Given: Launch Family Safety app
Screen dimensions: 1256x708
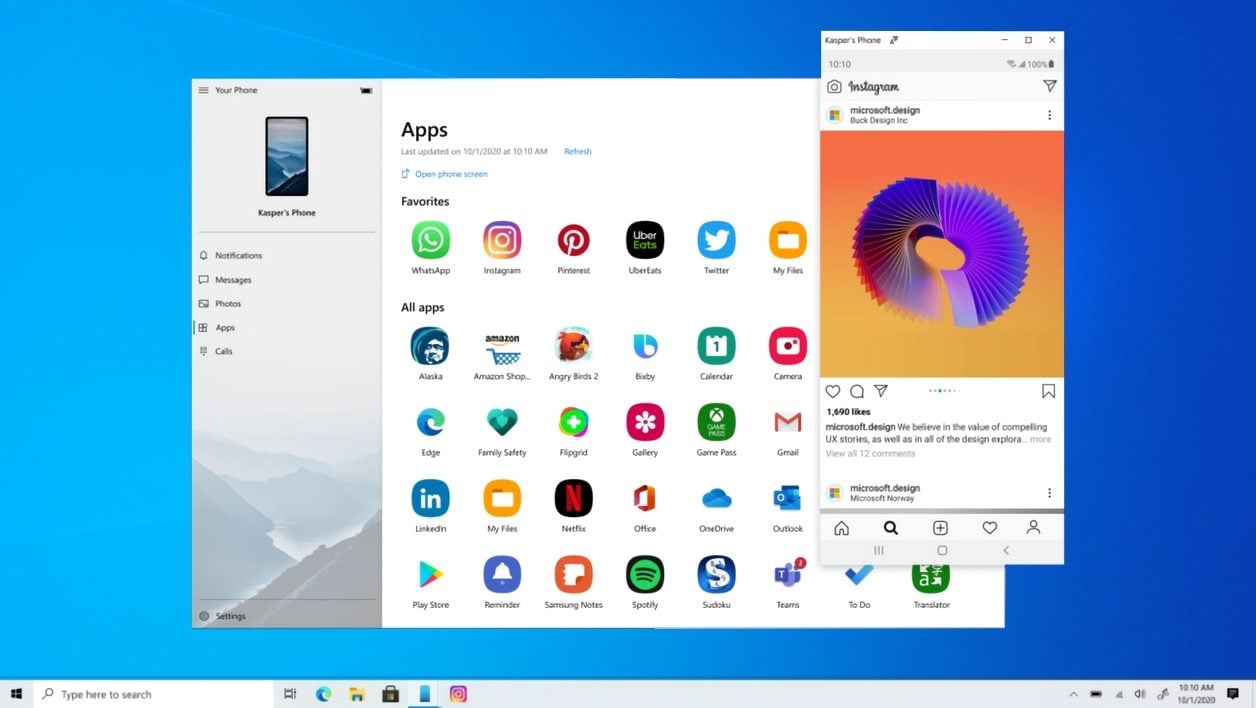Looking at the screenshot, I should click(502, 422).
